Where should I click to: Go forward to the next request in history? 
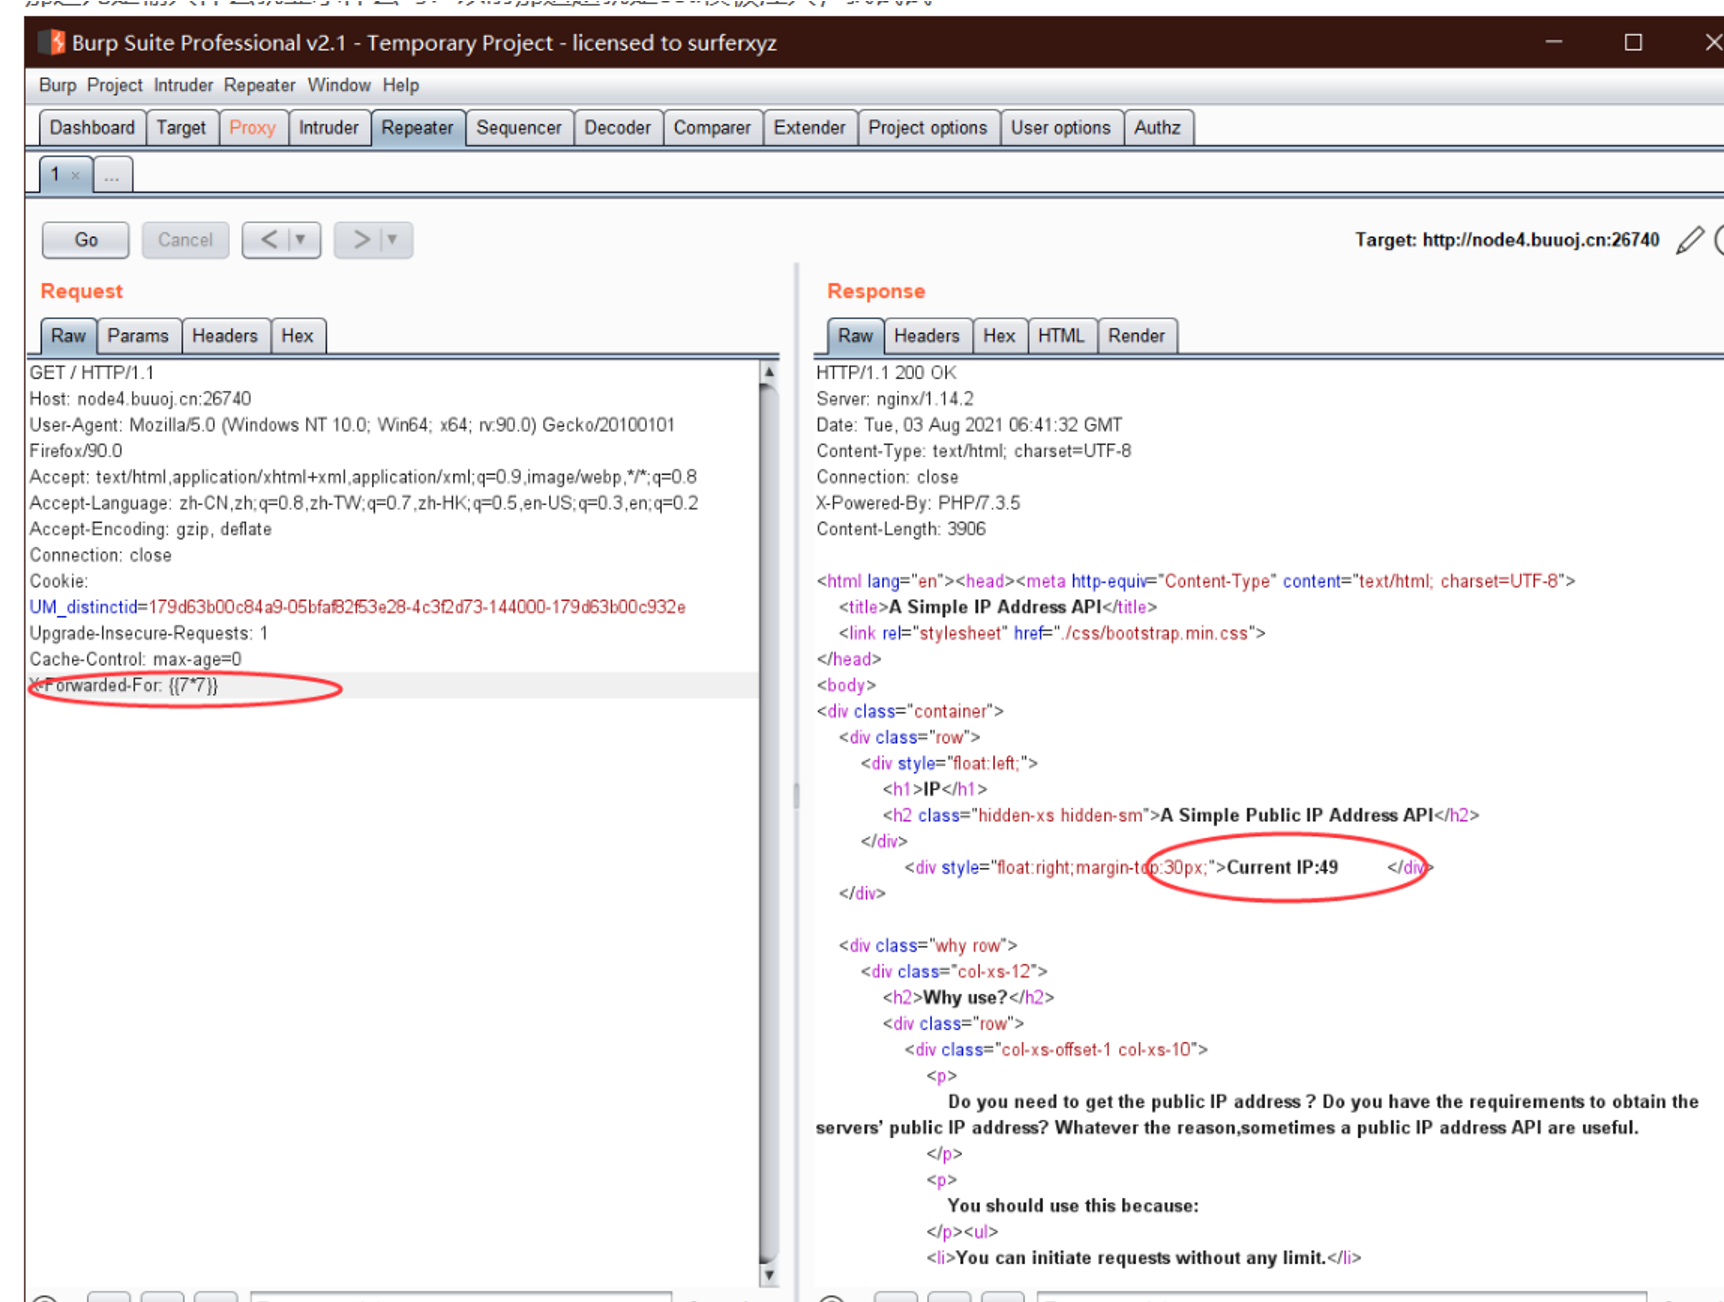(361, 240)
